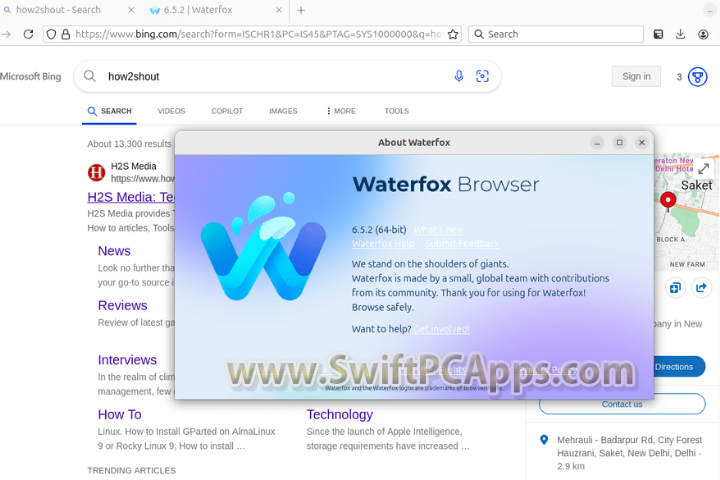
Task: Click the Microsoft Bing logo
Action: (x=30, y=76)
